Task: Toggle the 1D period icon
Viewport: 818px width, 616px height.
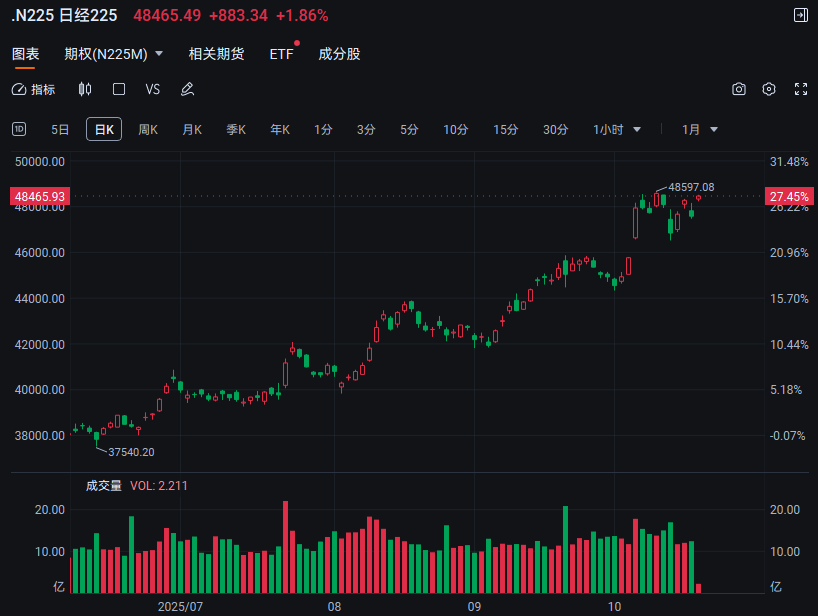Action: (x=19, y=129)
